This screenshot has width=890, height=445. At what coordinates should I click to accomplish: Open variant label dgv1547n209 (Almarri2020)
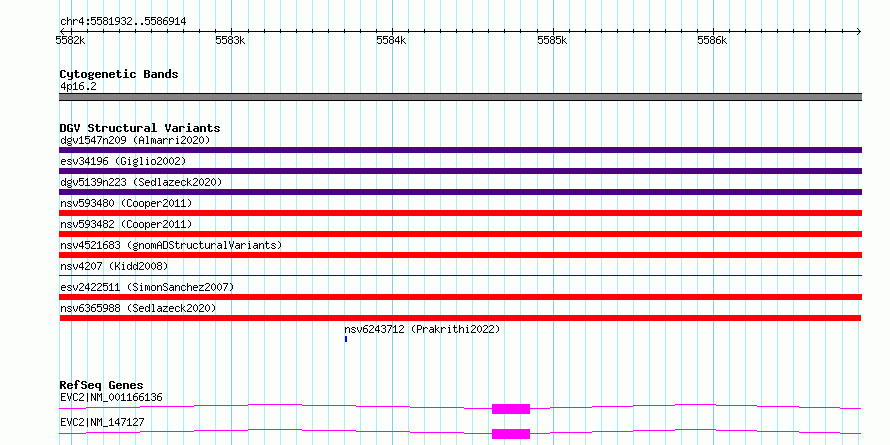coord(135,140)
